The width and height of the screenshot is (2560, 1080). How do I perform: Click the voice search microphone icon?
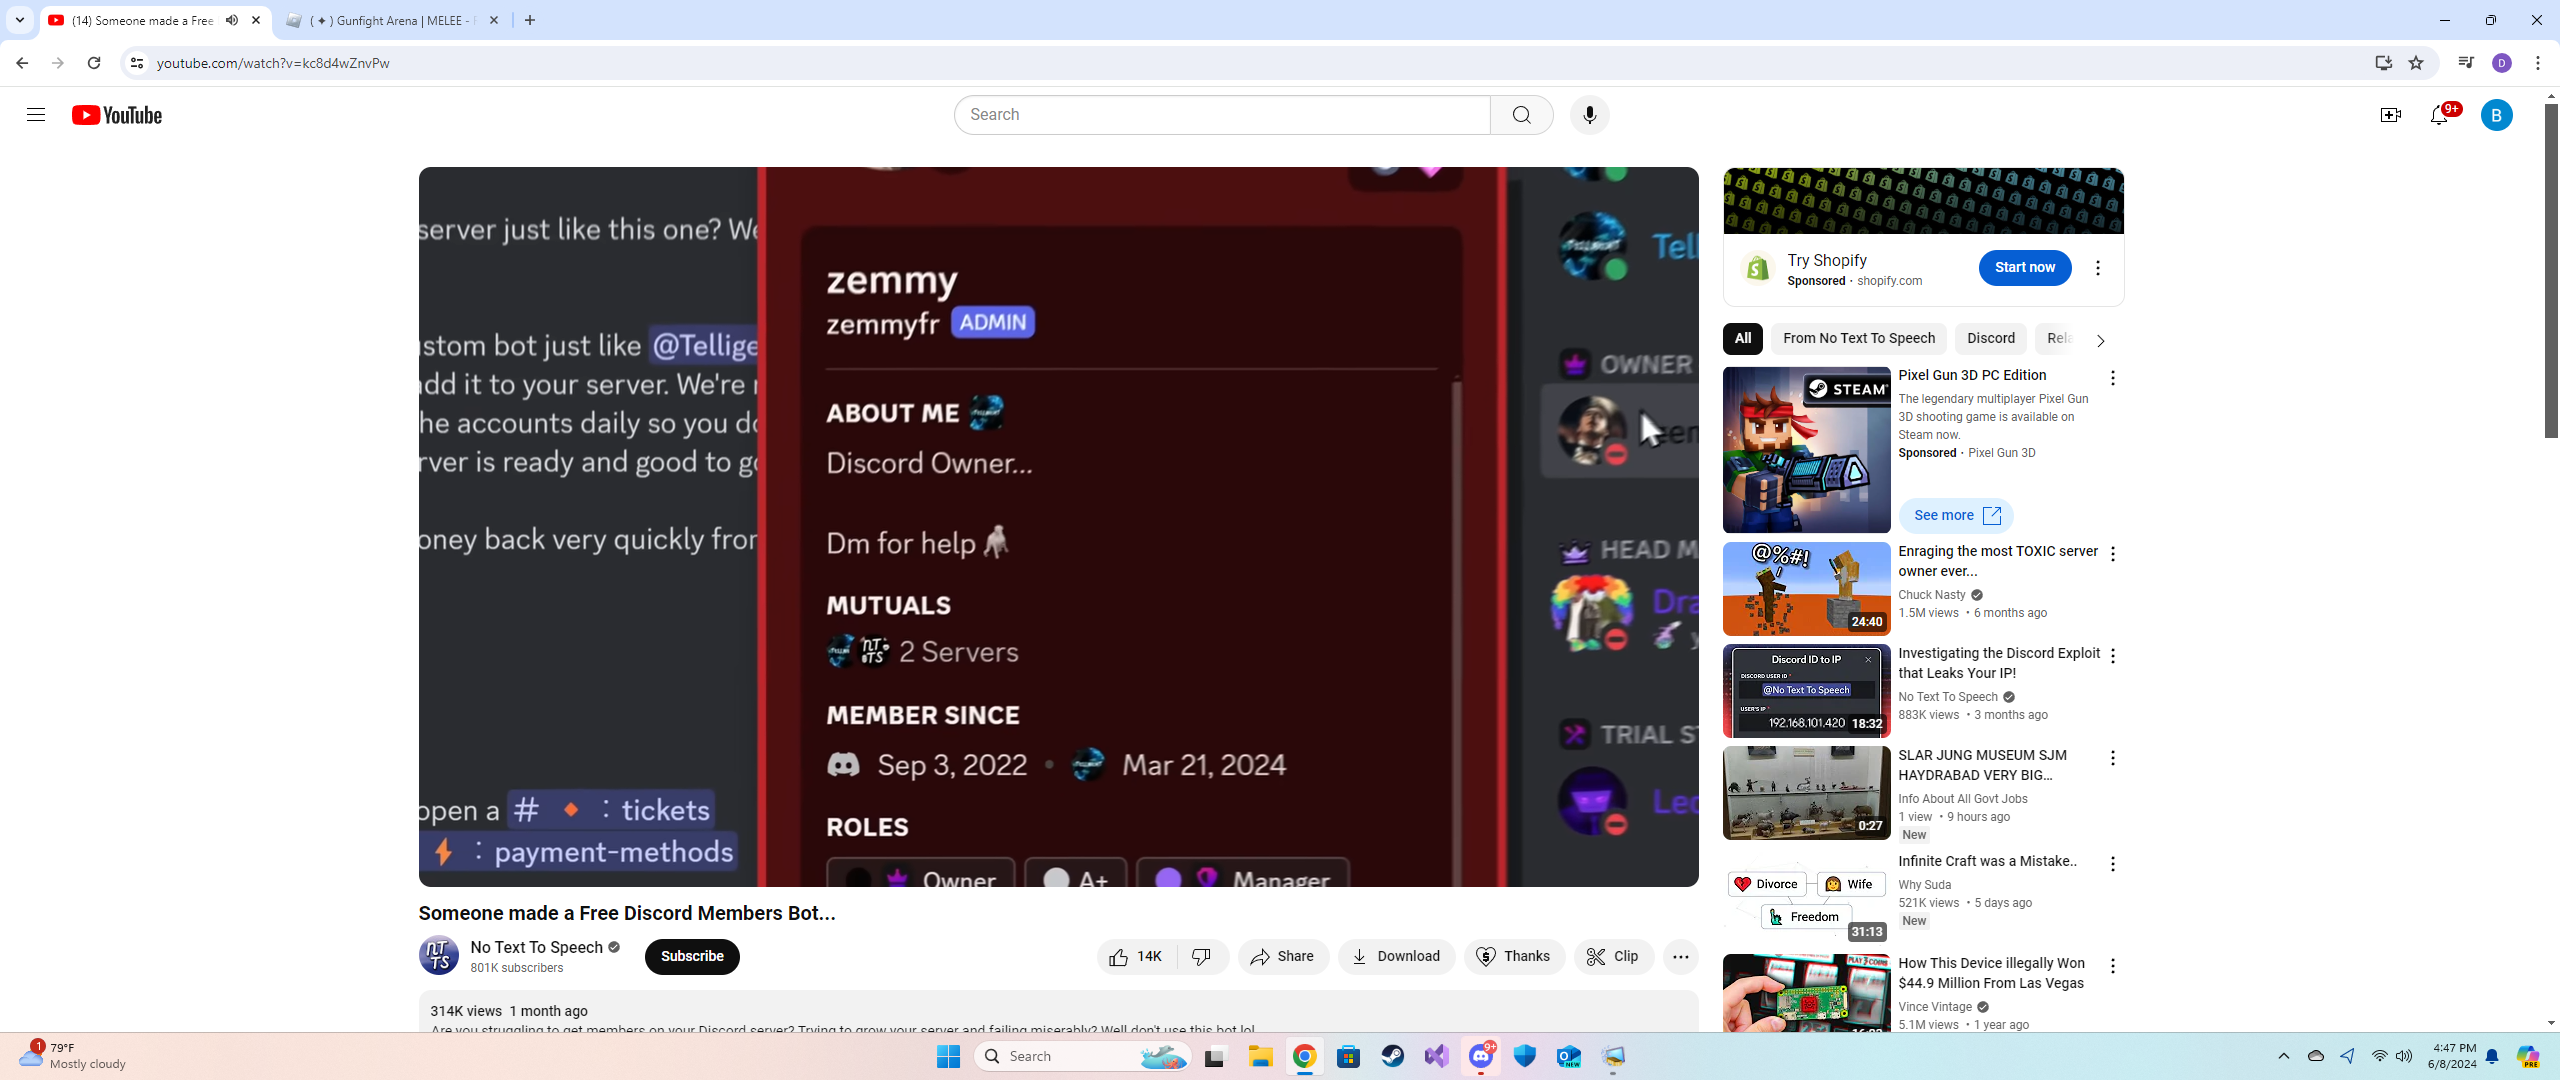click(x=1589, y=115)
